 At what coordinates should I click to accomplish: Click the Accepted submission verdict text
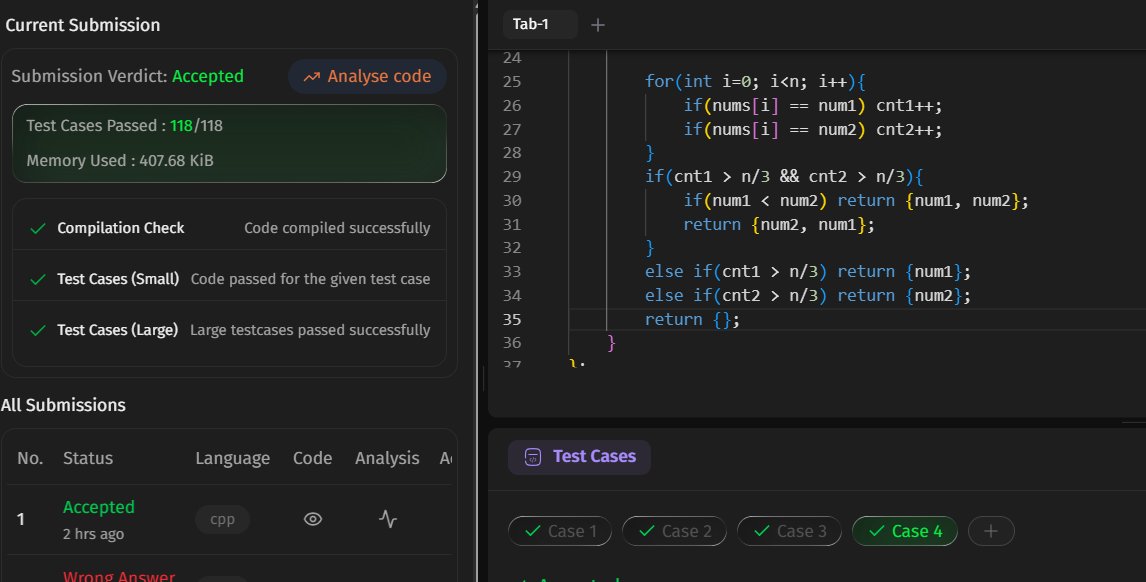208,76
